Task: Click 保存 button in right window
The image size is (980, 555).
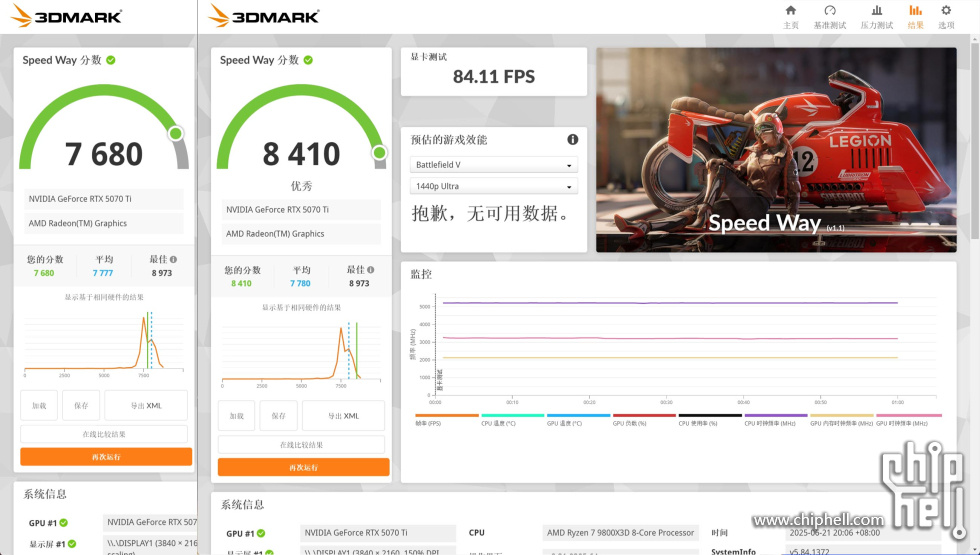Action: (278, 416)
